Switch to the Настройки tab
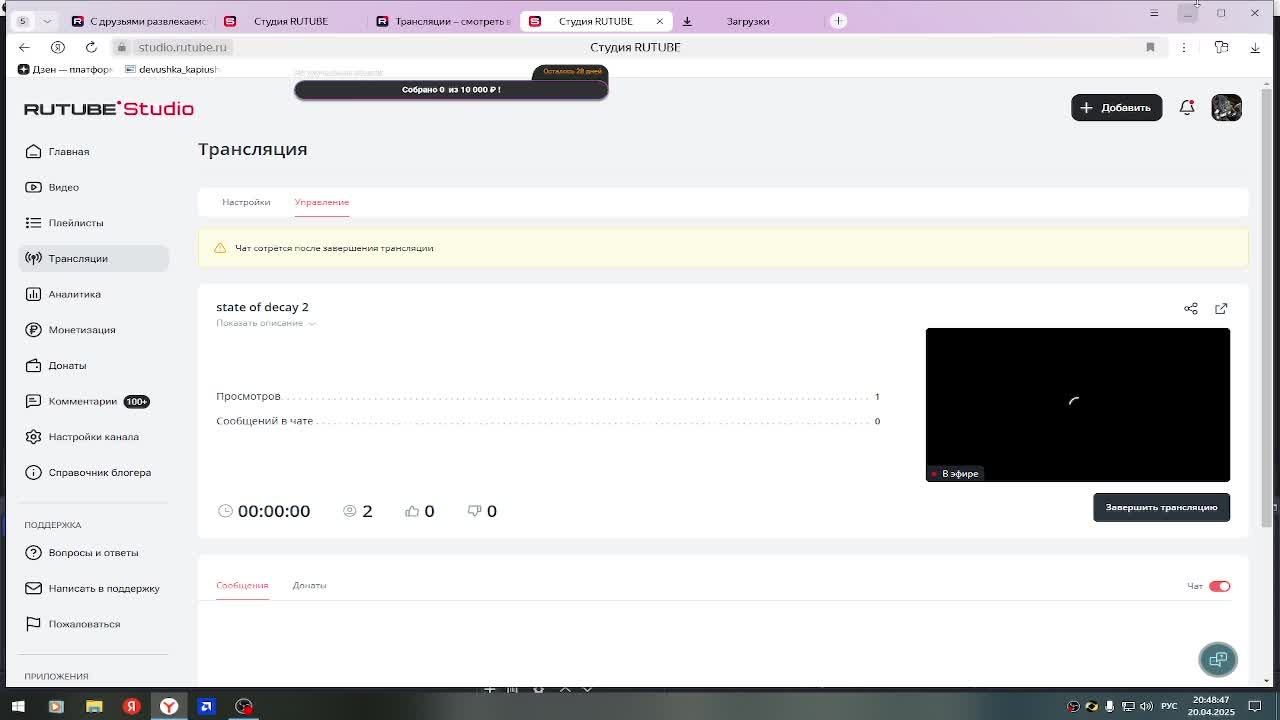Image resolution: width=1280 pixels, height=720 pixels. click(x=246, y=202)
